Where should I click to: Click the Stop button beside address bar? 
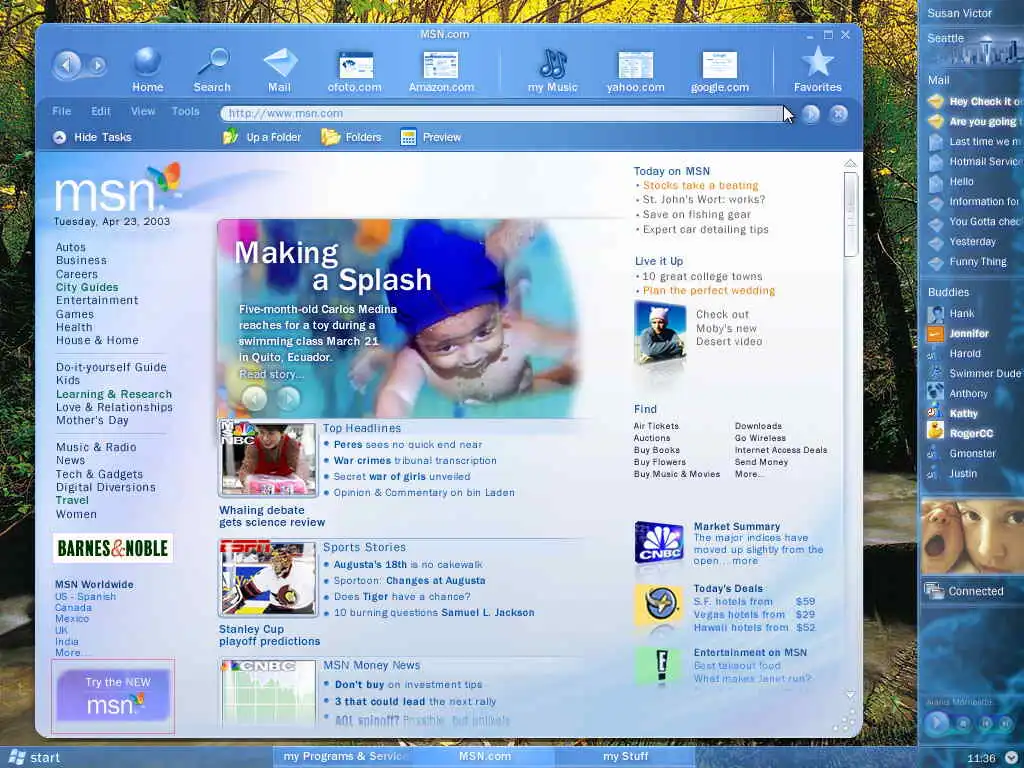tap(839, 114)
